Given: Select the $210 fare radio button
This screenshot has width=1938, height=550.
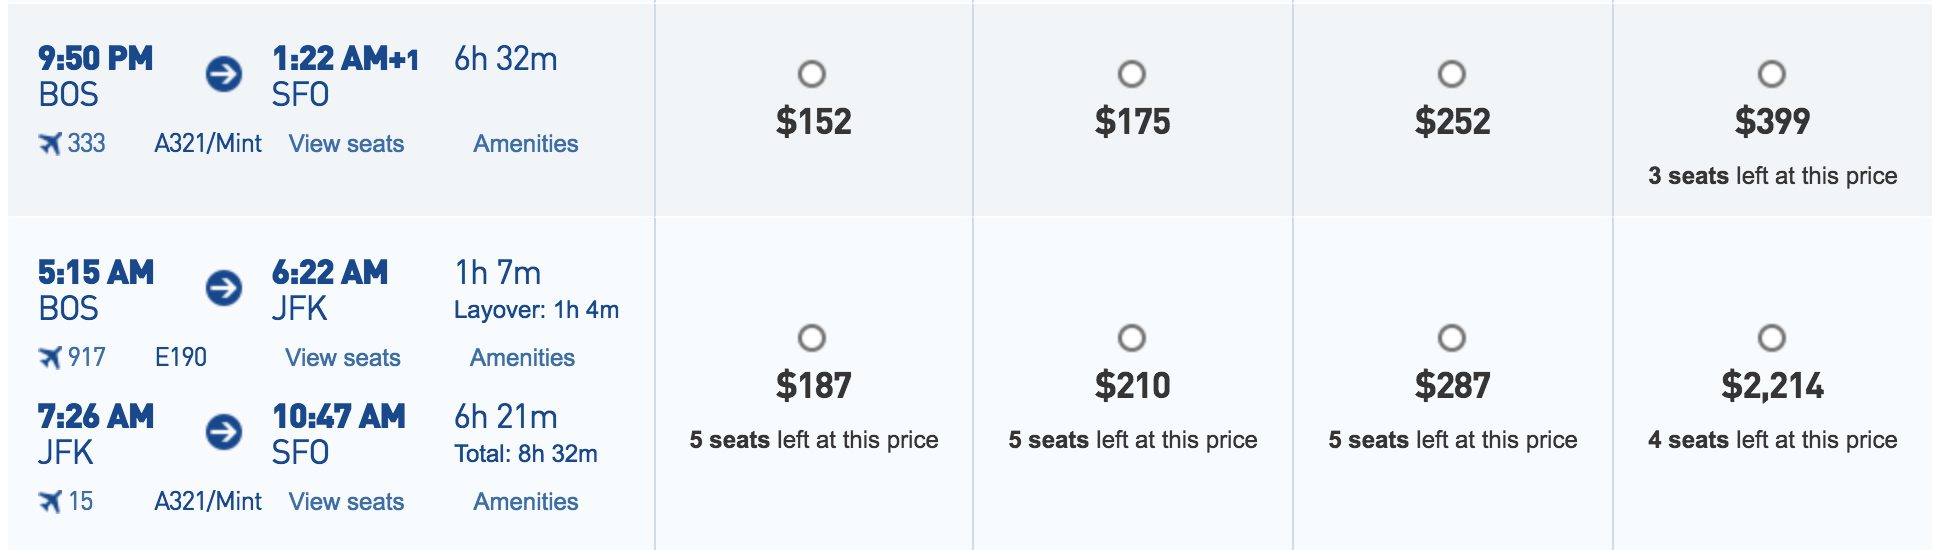Looking at the screenshot, I should click(1132, 338).
